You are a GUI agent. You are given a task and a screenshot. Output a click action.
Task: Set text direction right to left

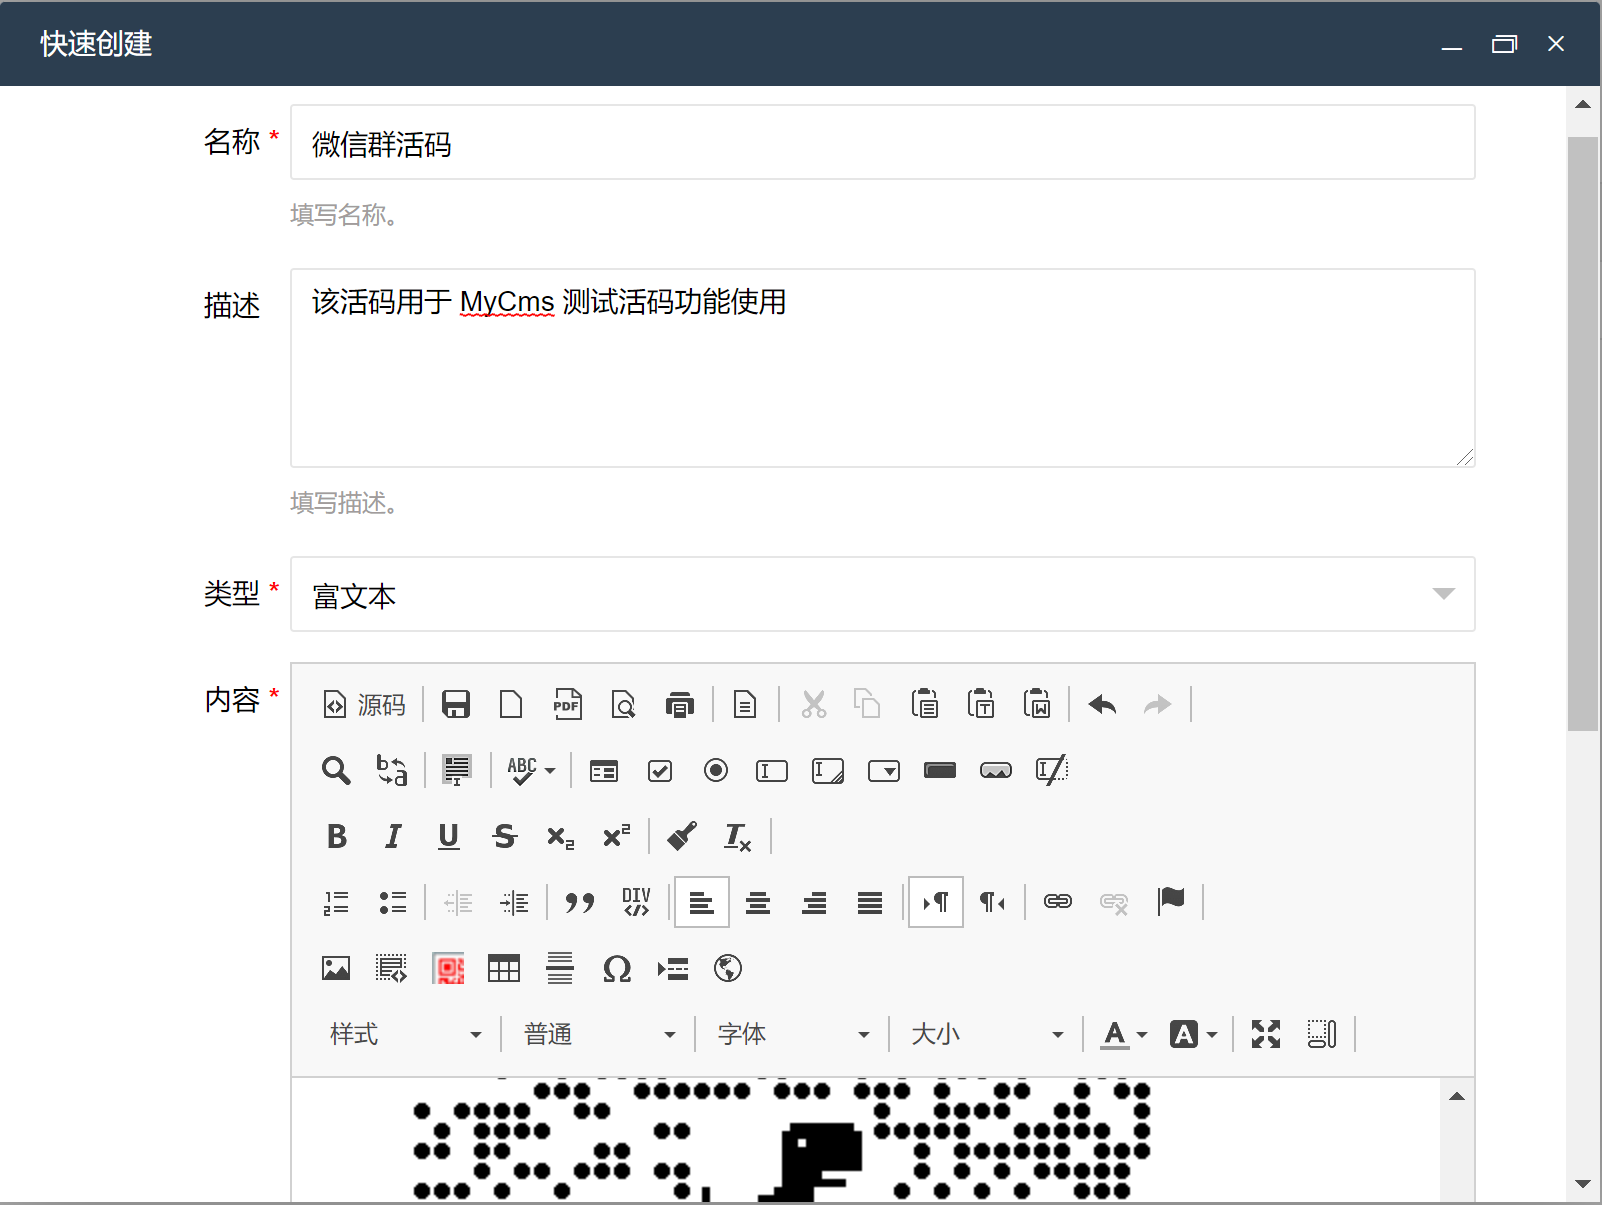(x=992, y=903)
